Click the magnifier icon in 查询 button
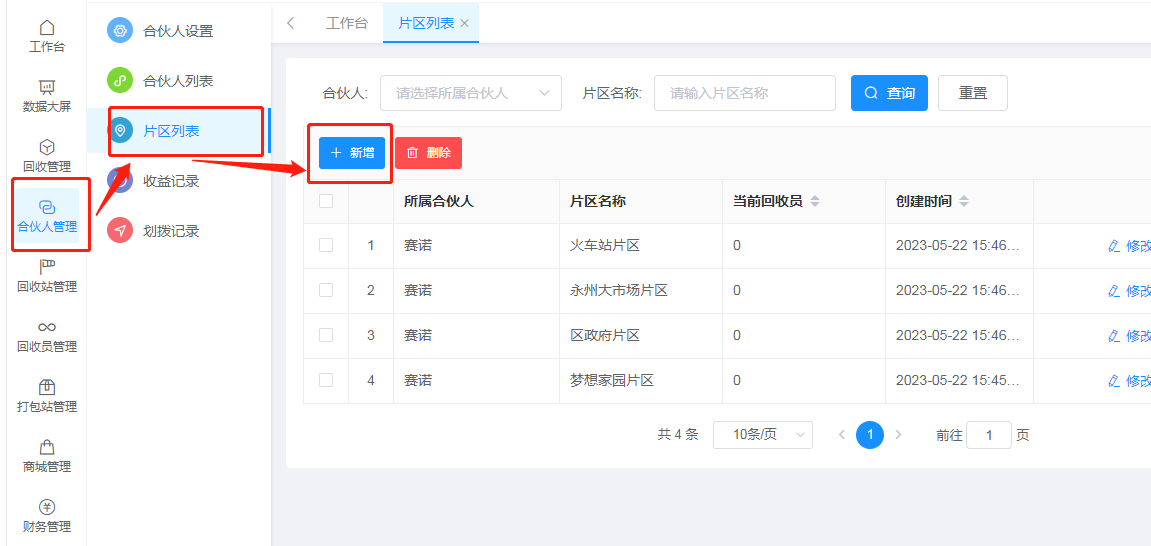The image size is (1151, 546). pos(871,93)
